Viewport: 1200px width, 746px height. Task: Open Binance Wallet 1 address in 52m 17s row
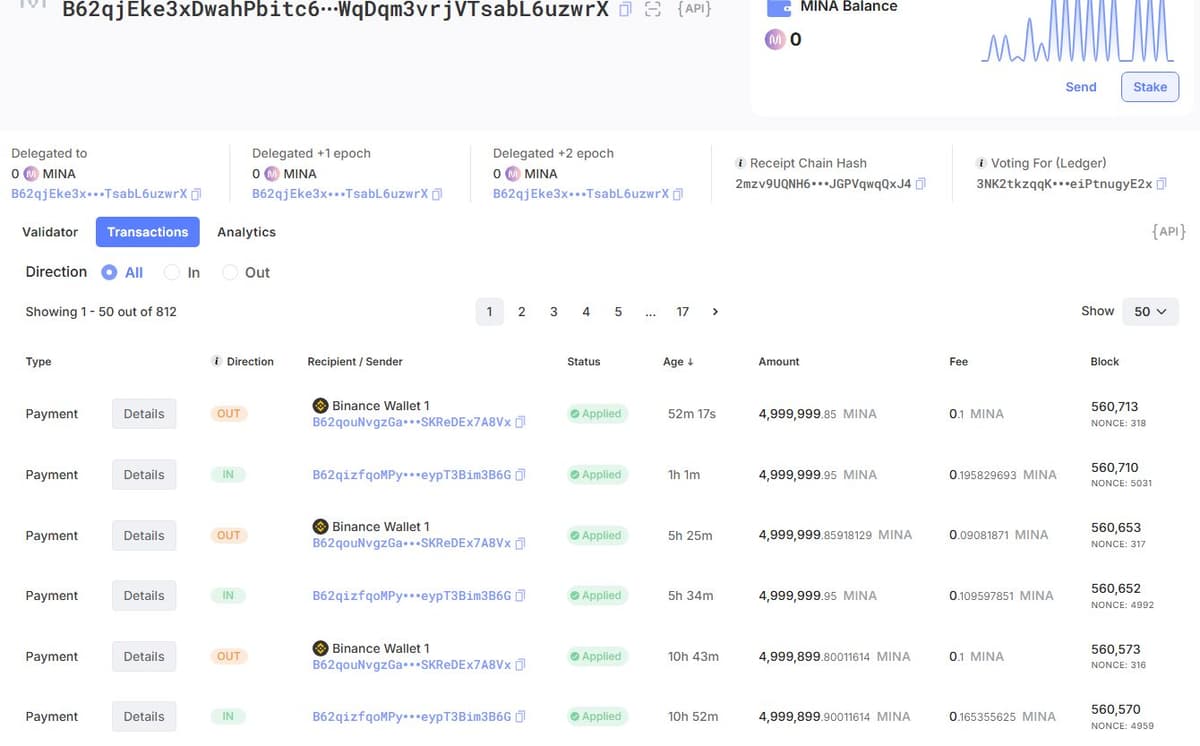point(411,422)
